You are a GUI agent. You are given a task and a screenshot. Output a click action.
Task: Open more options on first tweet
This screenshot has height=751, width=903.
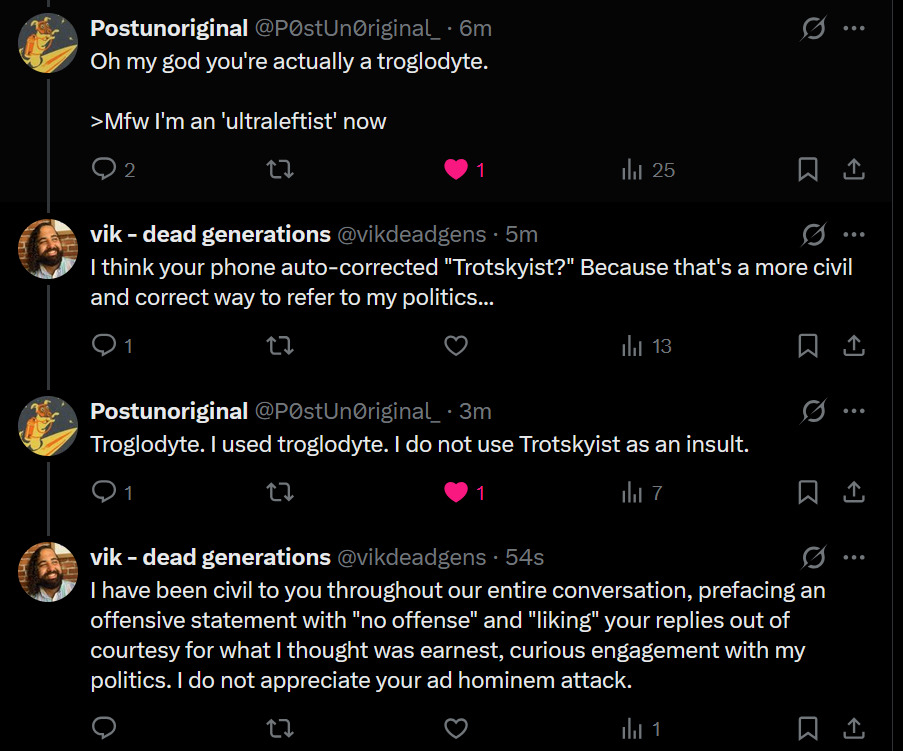[853, 29]
